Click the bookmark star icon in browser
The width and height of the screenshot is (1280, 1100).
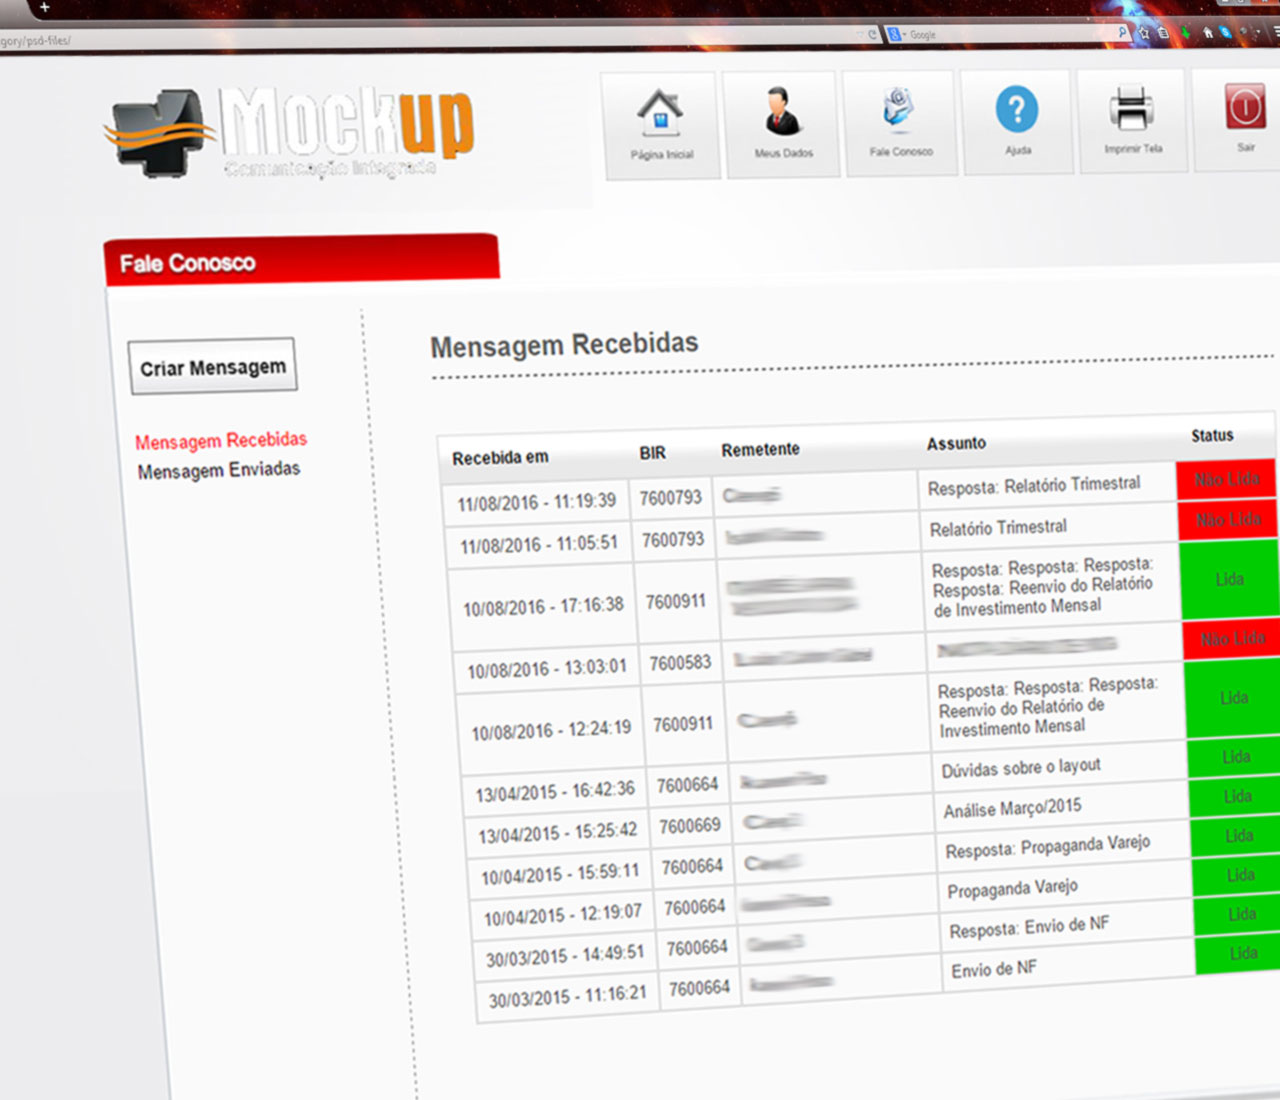tap(1144, 33)
